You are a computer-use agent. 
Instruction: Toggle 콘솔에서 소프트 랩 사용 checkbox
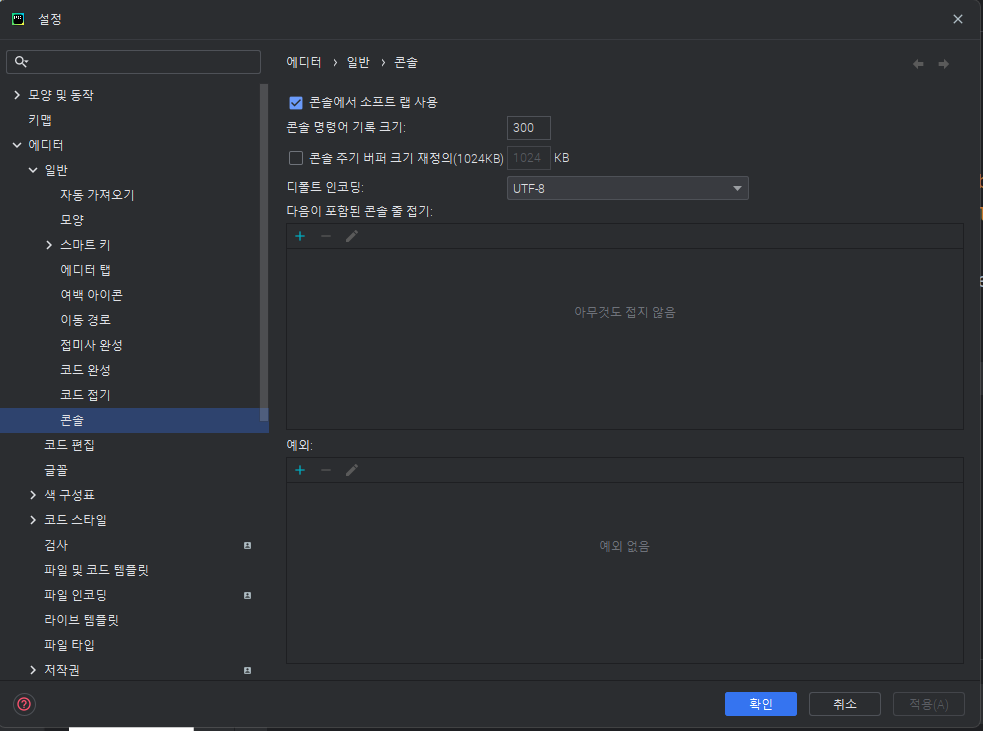pos(295,102)
